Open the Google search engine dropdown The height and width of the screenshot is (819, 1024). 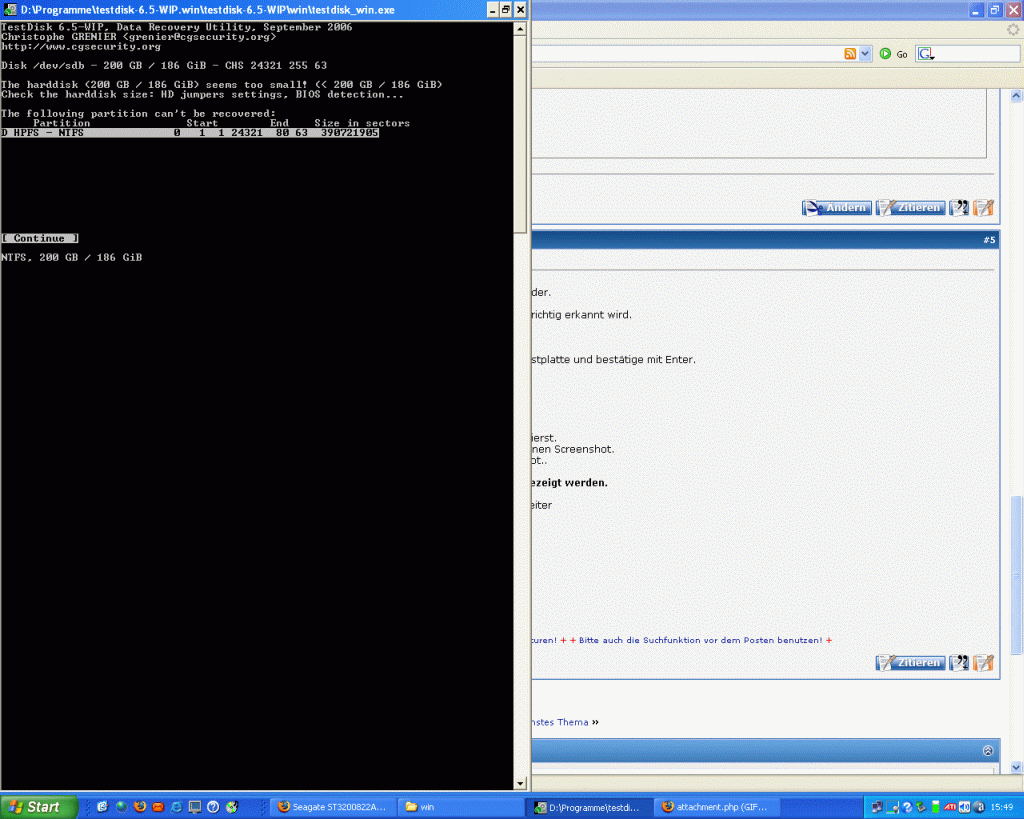click(926, 54)
